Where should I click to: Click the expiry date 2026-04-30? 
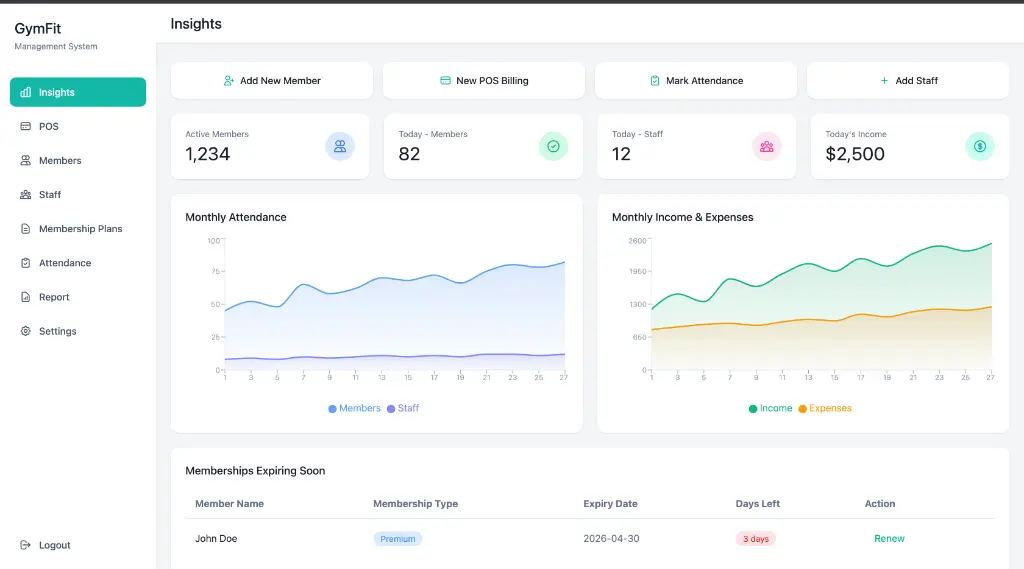pos(611,538)
